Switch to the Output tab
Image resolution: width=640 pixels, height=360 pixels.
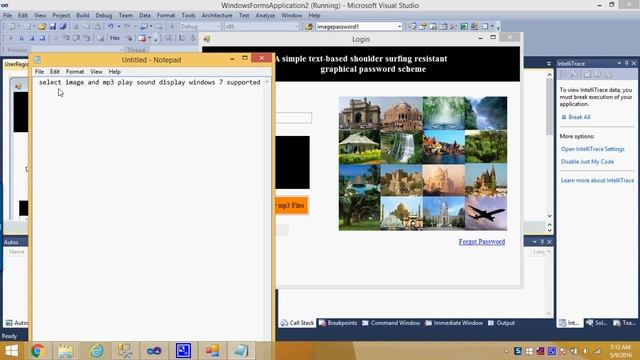click(502, 323)
